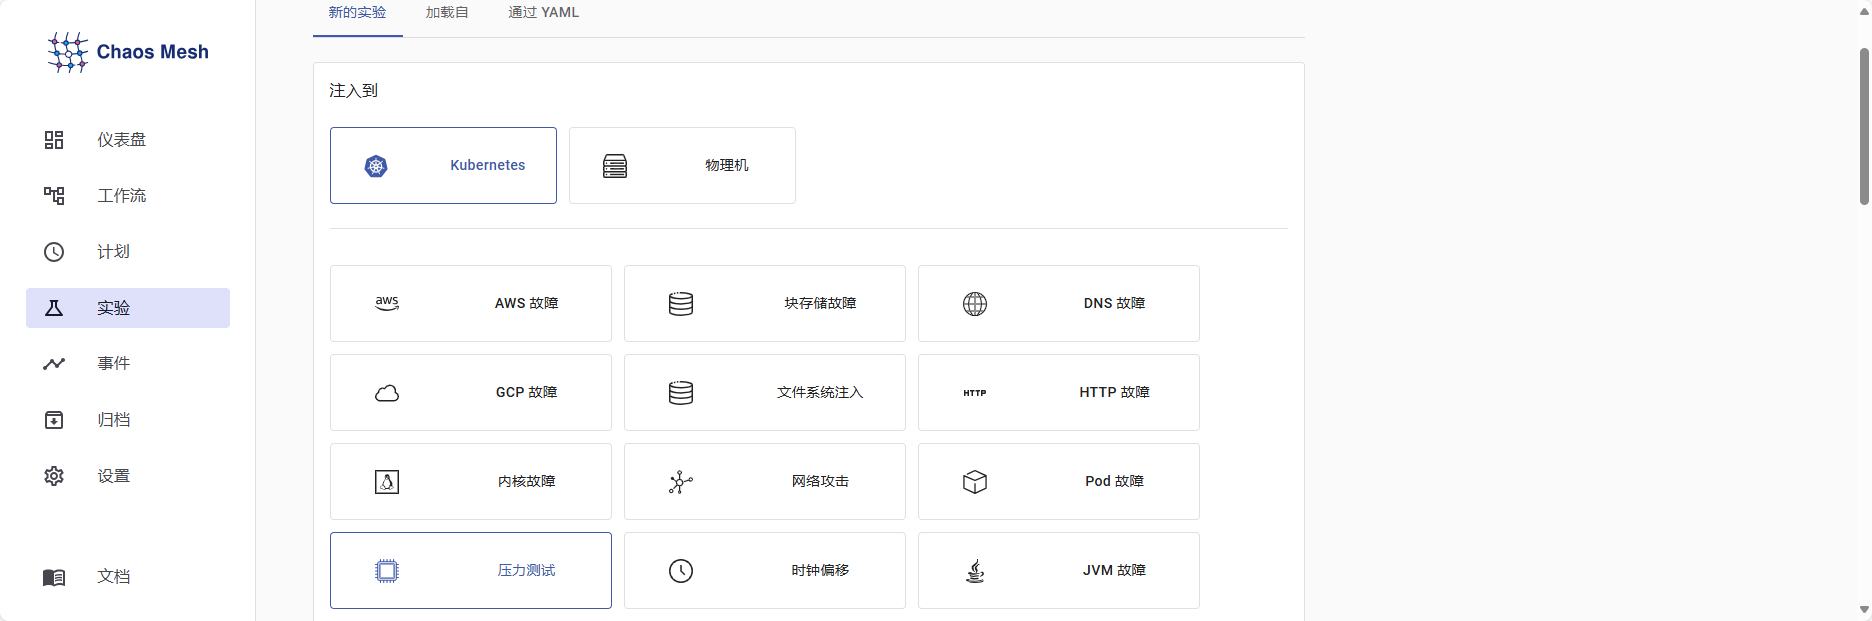Open 工作流 in the sidebar

point(128,196)
